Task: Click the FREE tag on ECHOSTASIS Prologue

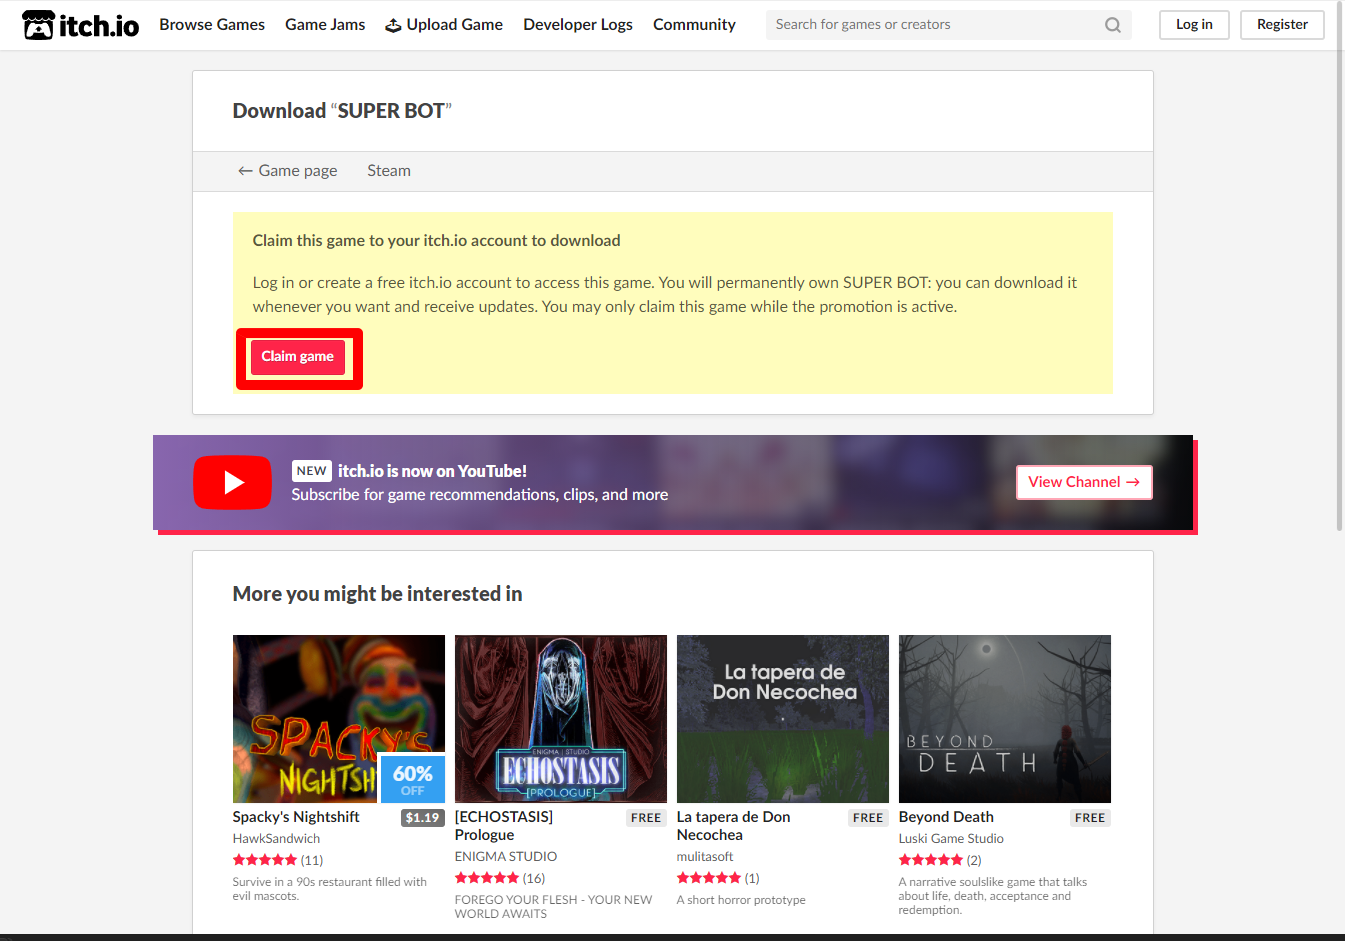Action: point(646,818)
